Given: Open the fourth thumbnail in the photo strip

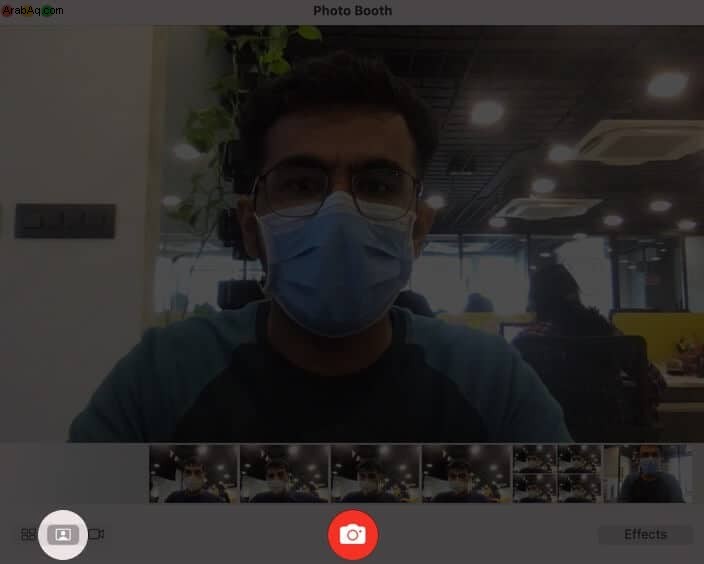Looking at the screenshot, I should (x=466, y=474).
